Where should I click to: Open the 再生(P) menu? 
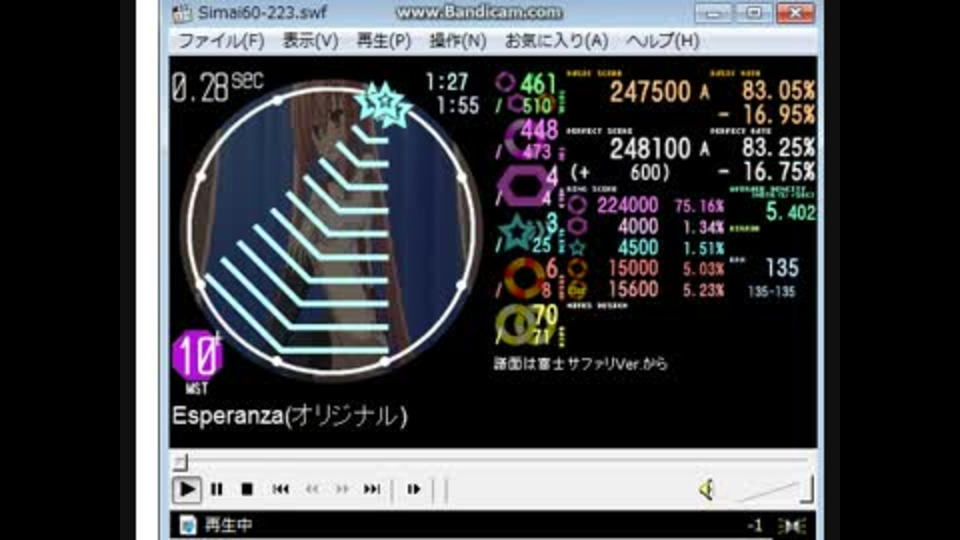pos(384,41)
